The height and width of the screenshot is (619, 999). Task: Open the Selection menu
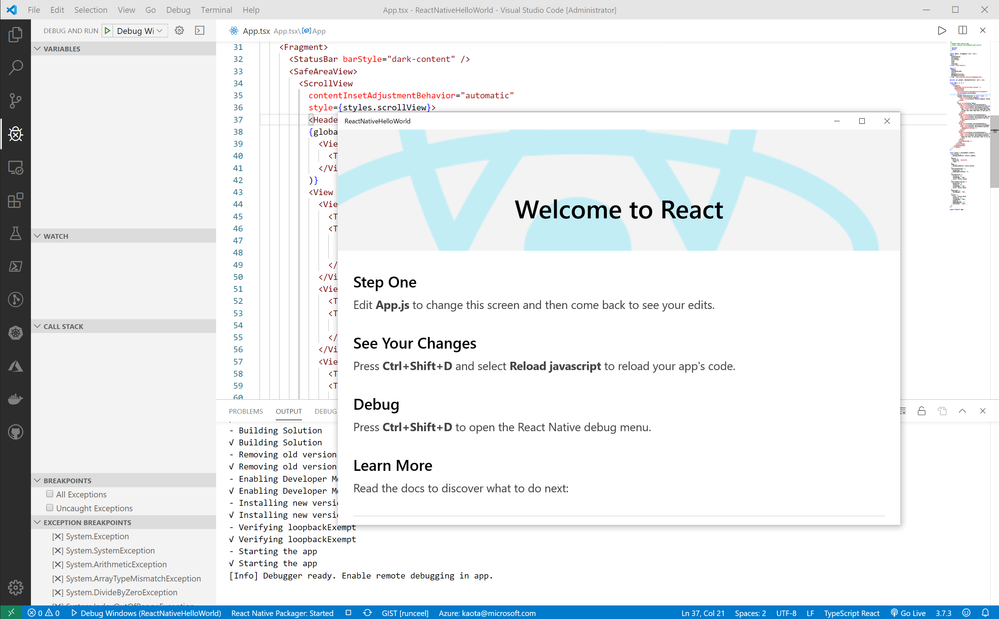(x=90, y=10)
